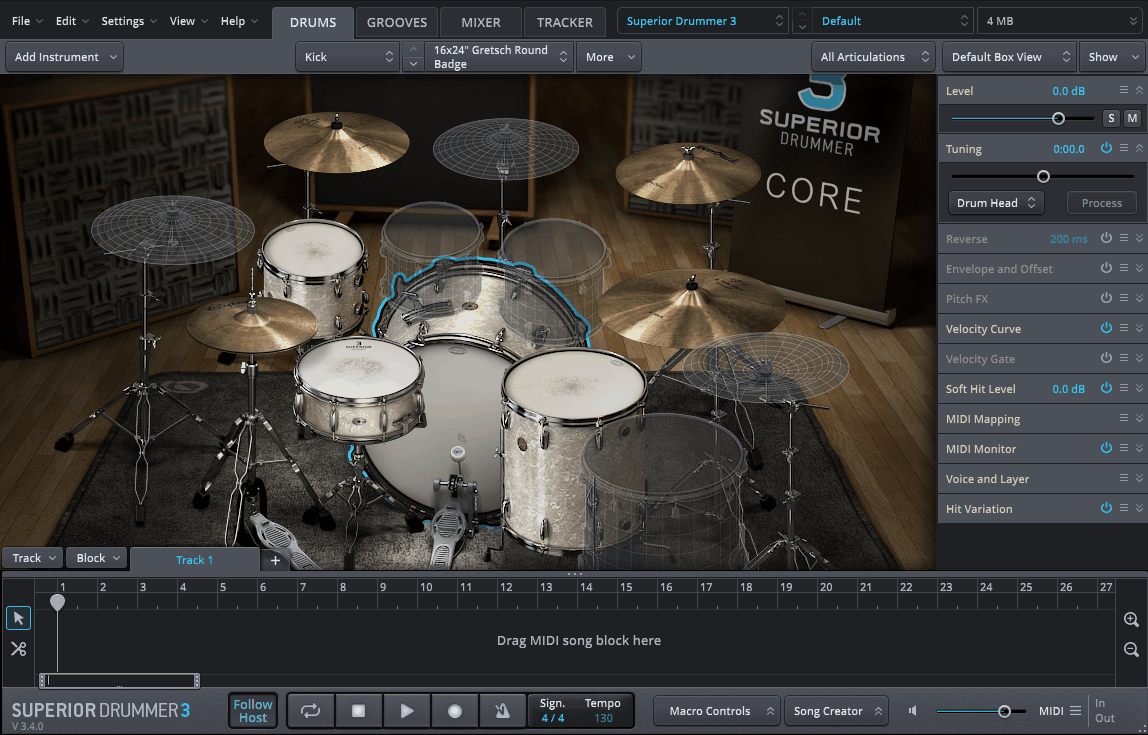Toggle MIDI Monitor power button

[1106, 448]
